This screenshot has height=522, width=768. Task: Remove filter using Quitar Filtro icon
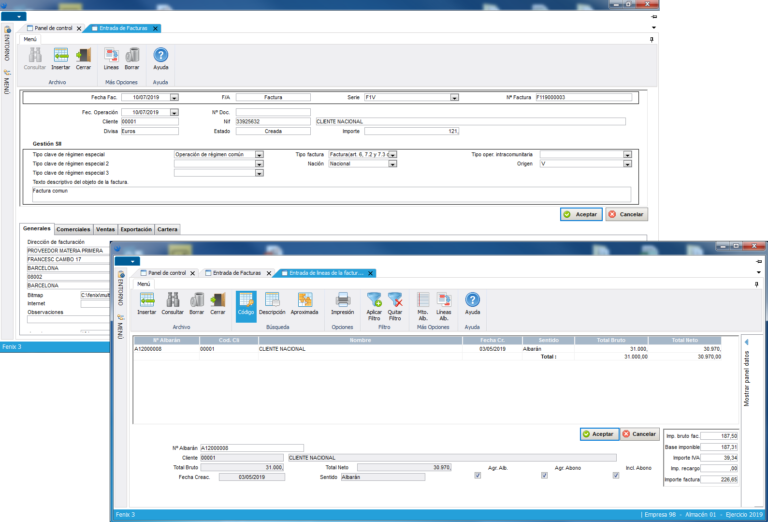pos(395,303)
